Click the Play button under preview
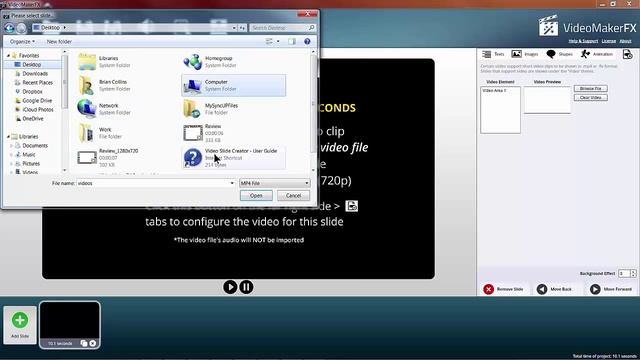This screenshot has height=360, width=640. [x=230, y=287]
